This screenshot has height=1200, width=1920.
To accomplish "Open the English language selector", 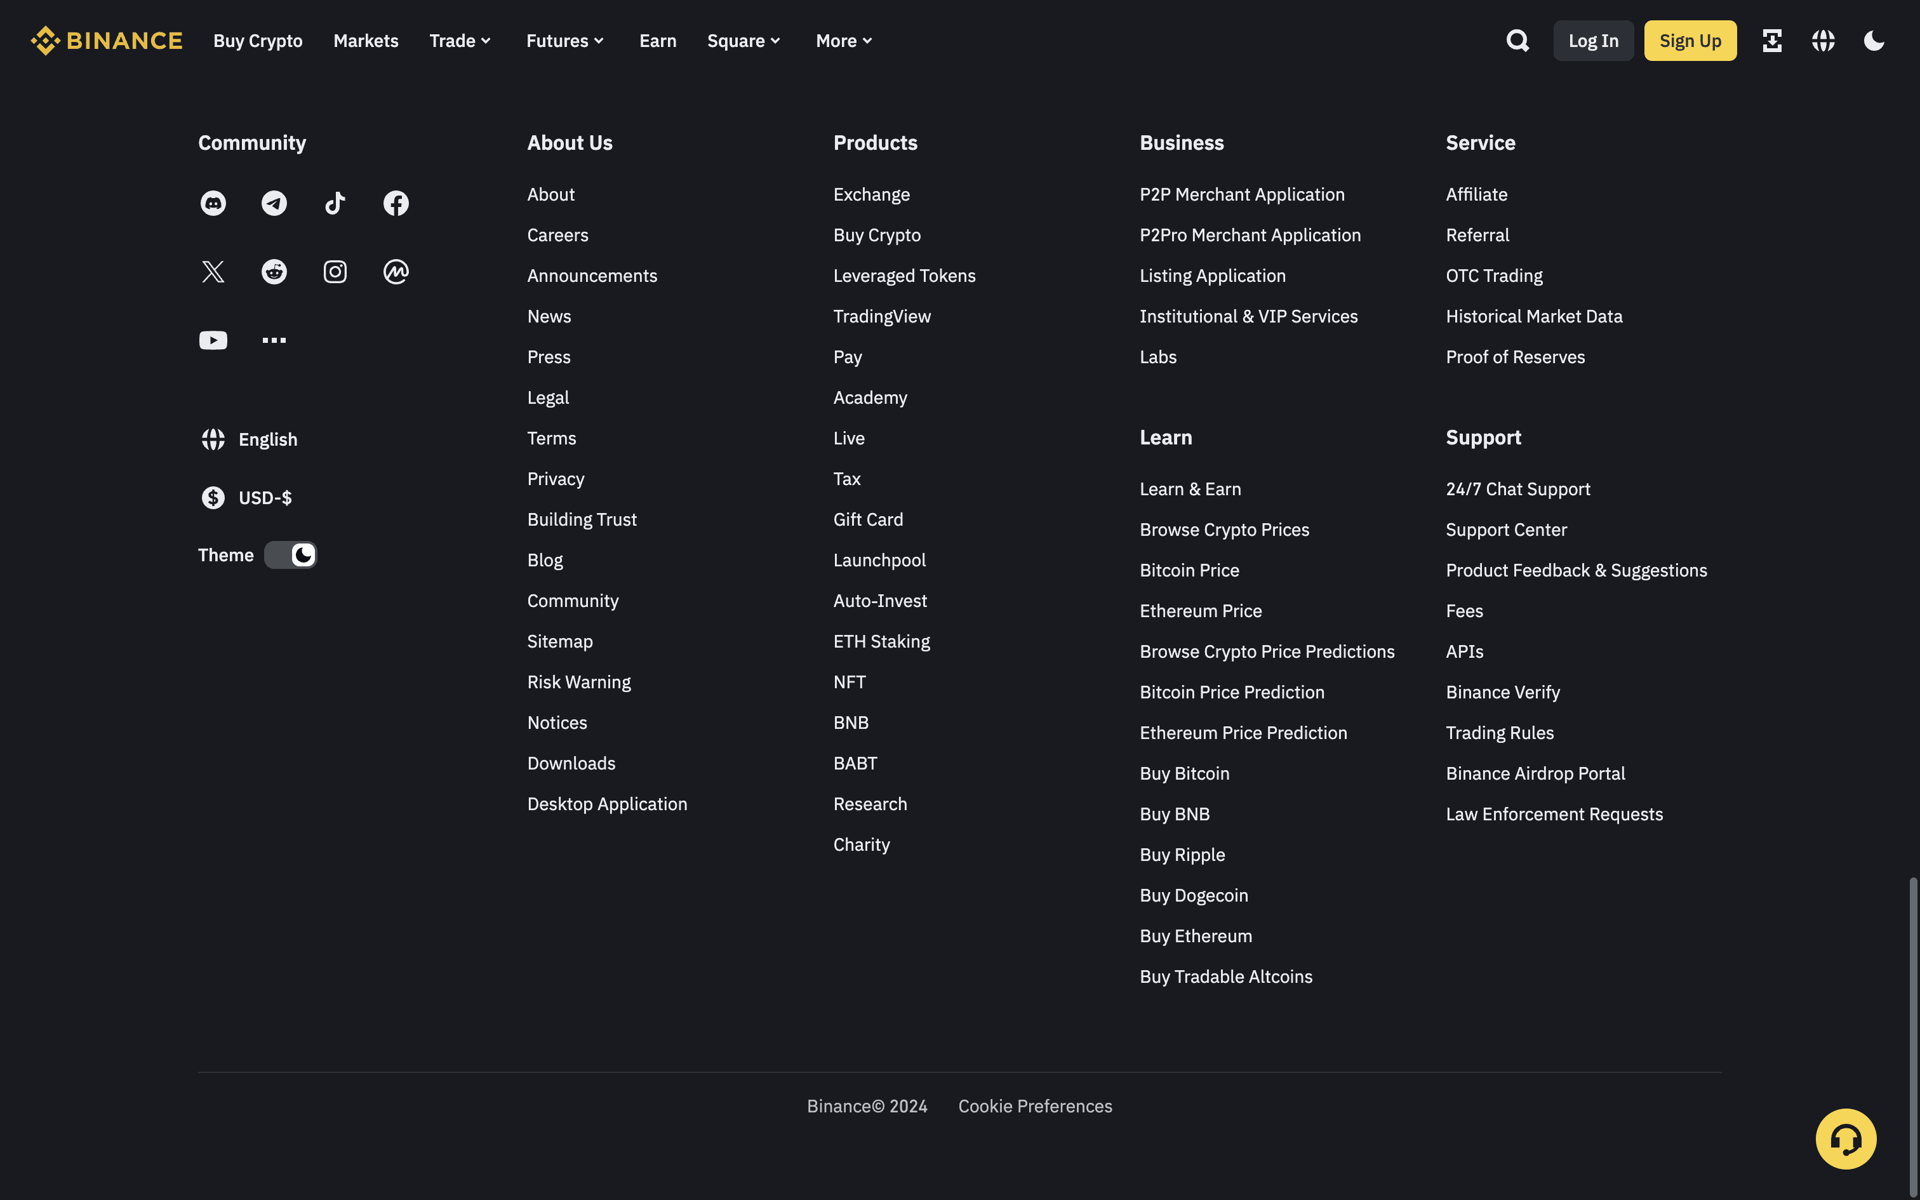I will (249, 439).
